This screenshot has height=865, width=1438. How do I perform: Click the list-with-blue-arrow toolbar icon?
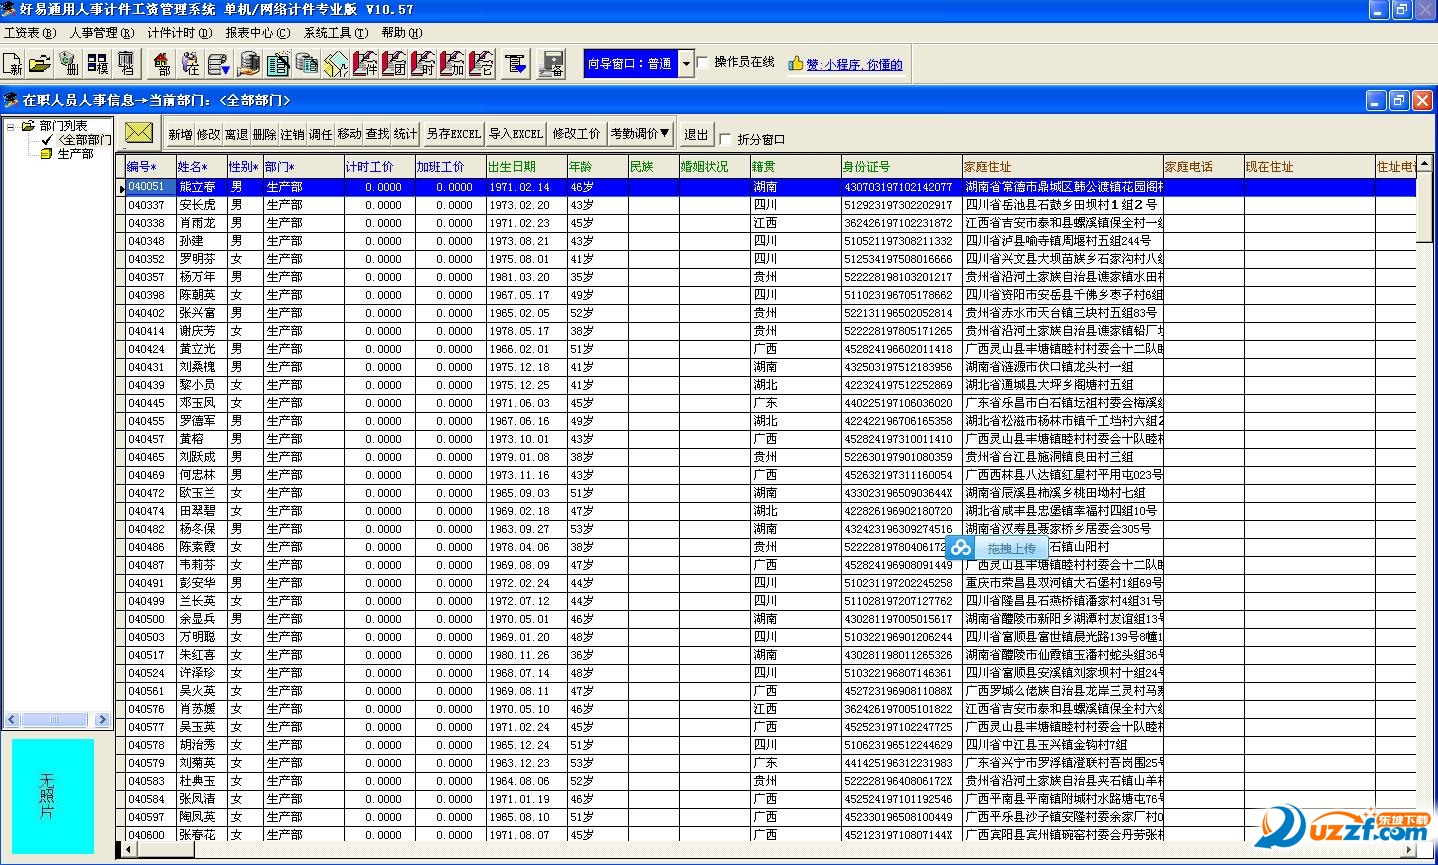[x=218, y=64]
